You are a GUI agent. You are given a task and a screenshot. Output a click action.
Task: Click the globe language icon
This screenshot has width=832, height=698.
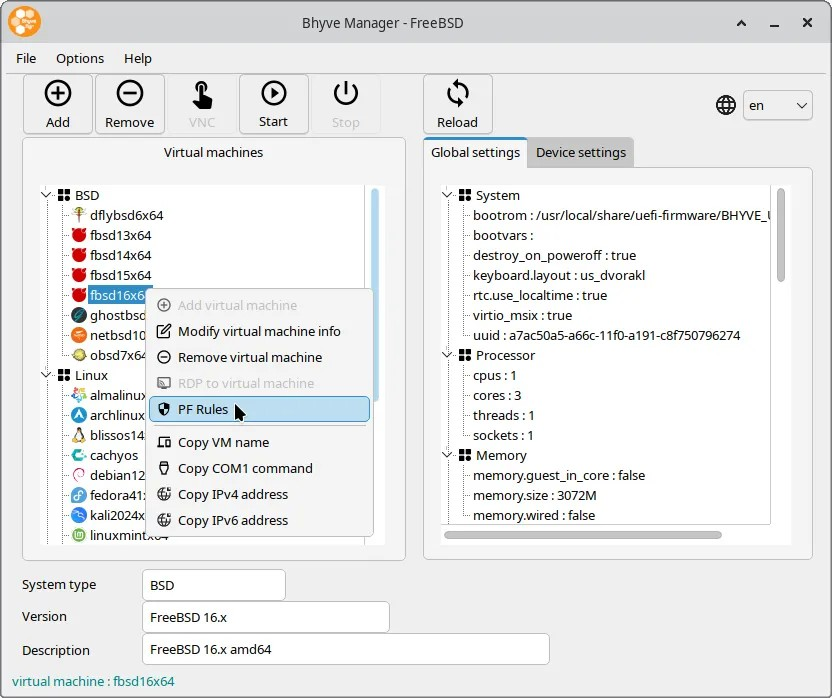(x=726, y=105)
